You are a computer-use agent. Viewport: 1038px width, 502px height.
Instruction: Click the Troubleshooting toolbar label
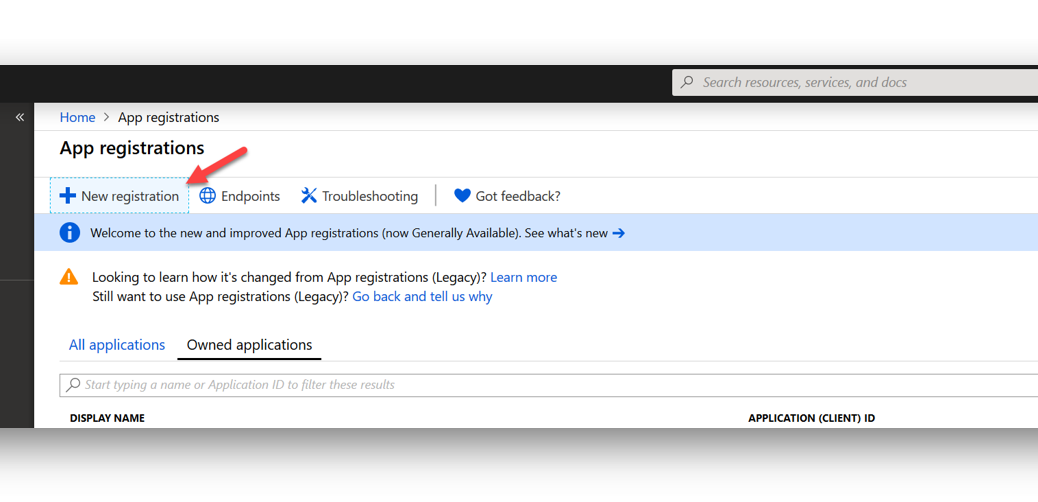[370, 197]
